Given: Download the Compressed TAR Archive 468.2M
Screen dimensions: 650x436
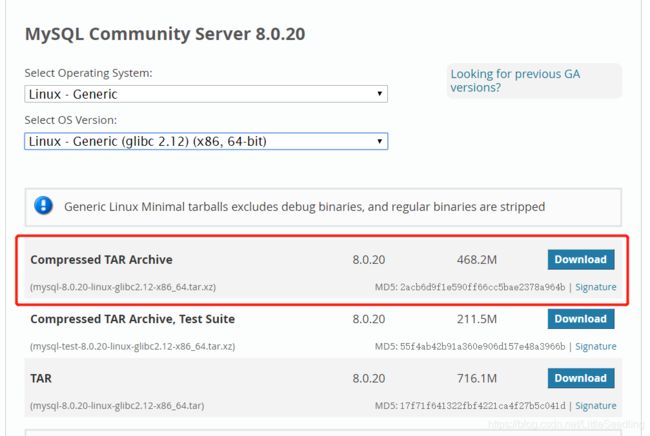Looking at the screenshot, I should click(581, 259).
